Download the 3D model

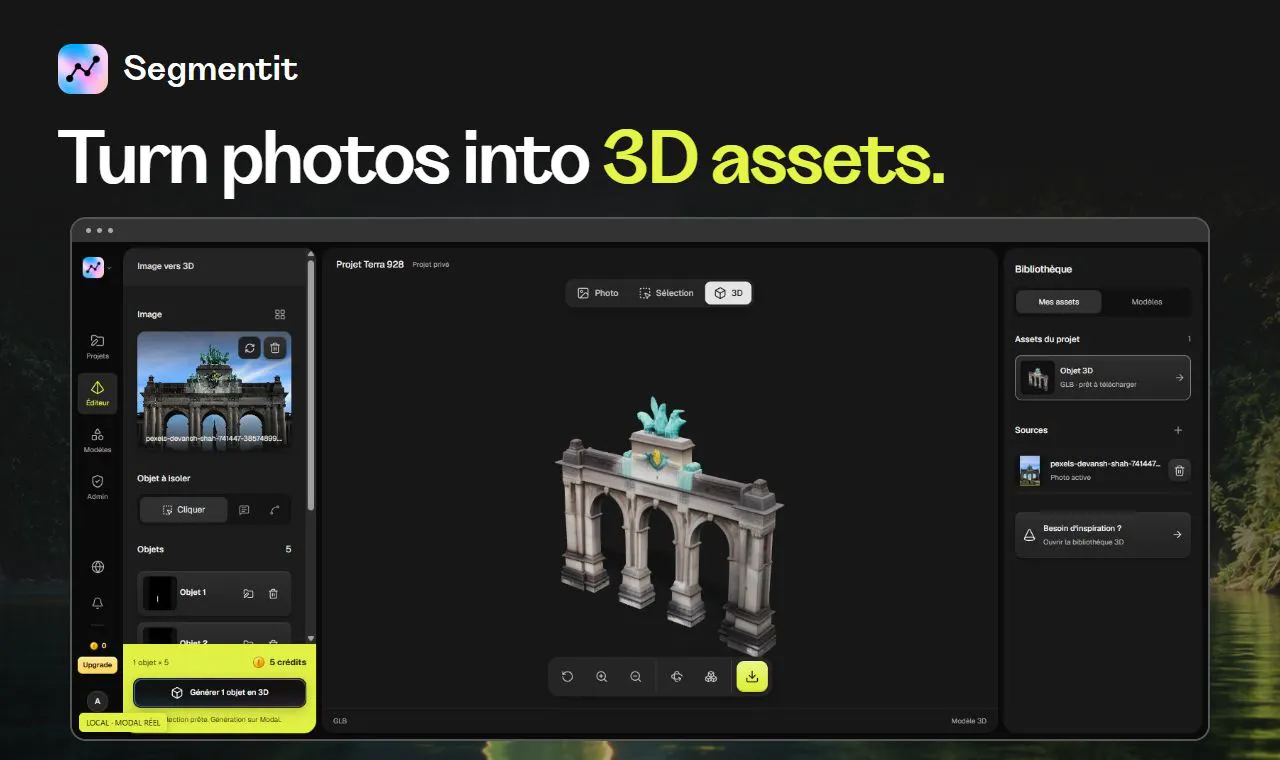coord(752,677)
